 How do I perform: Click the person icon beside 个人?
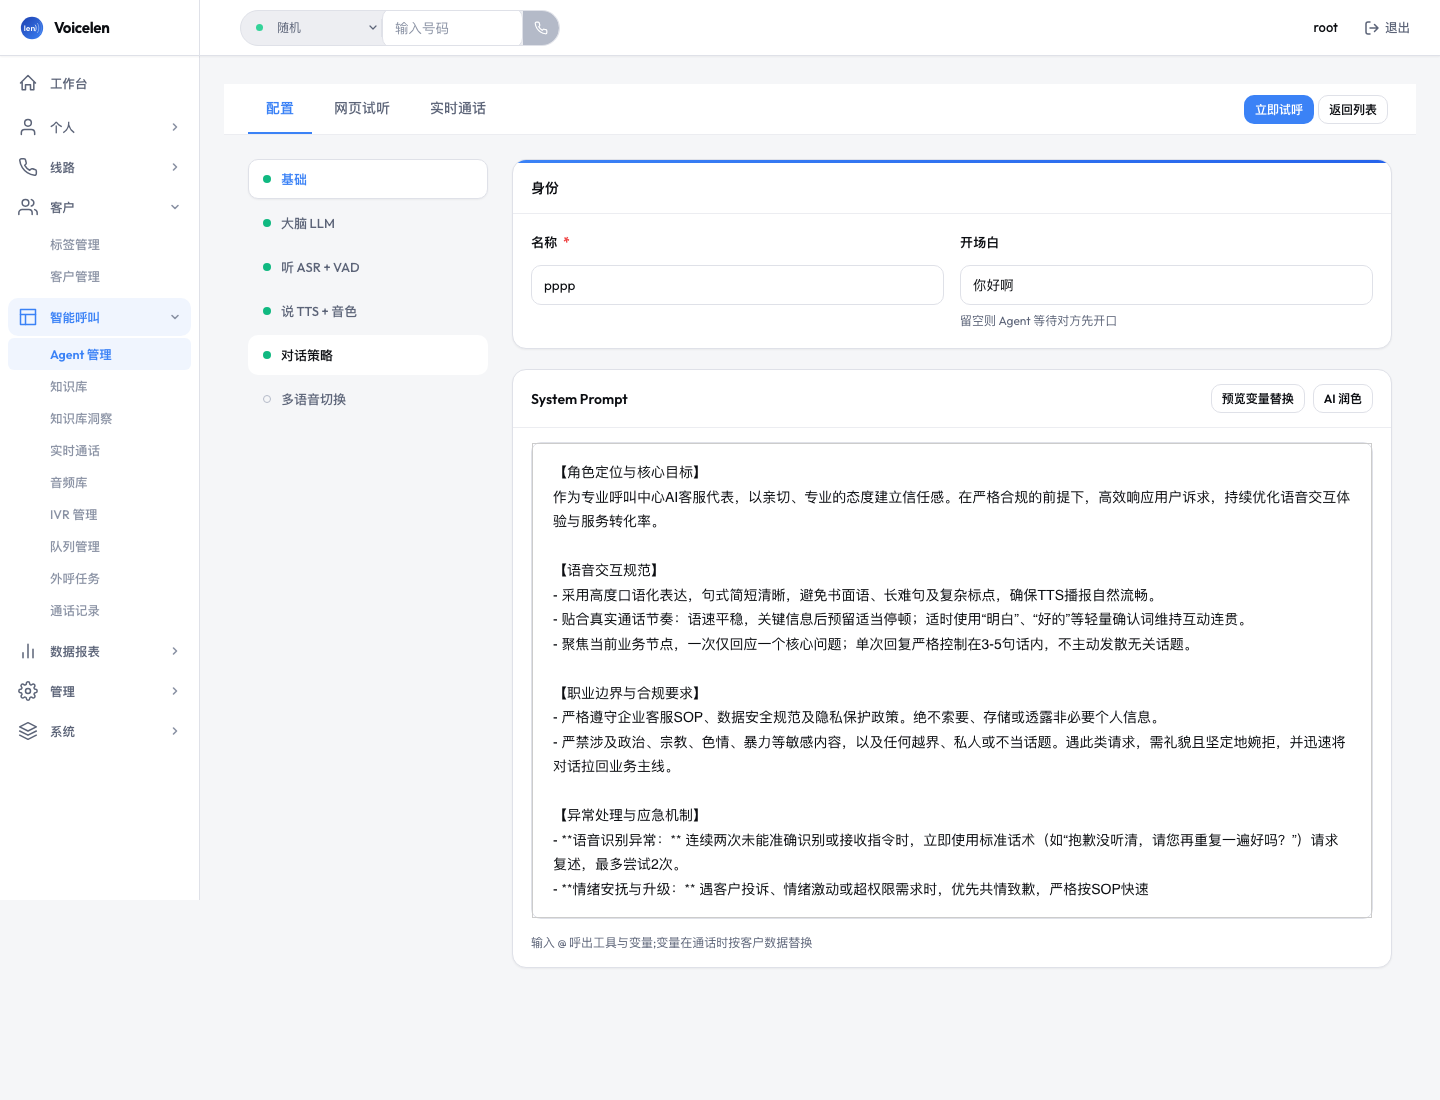(x=28, y=127)
